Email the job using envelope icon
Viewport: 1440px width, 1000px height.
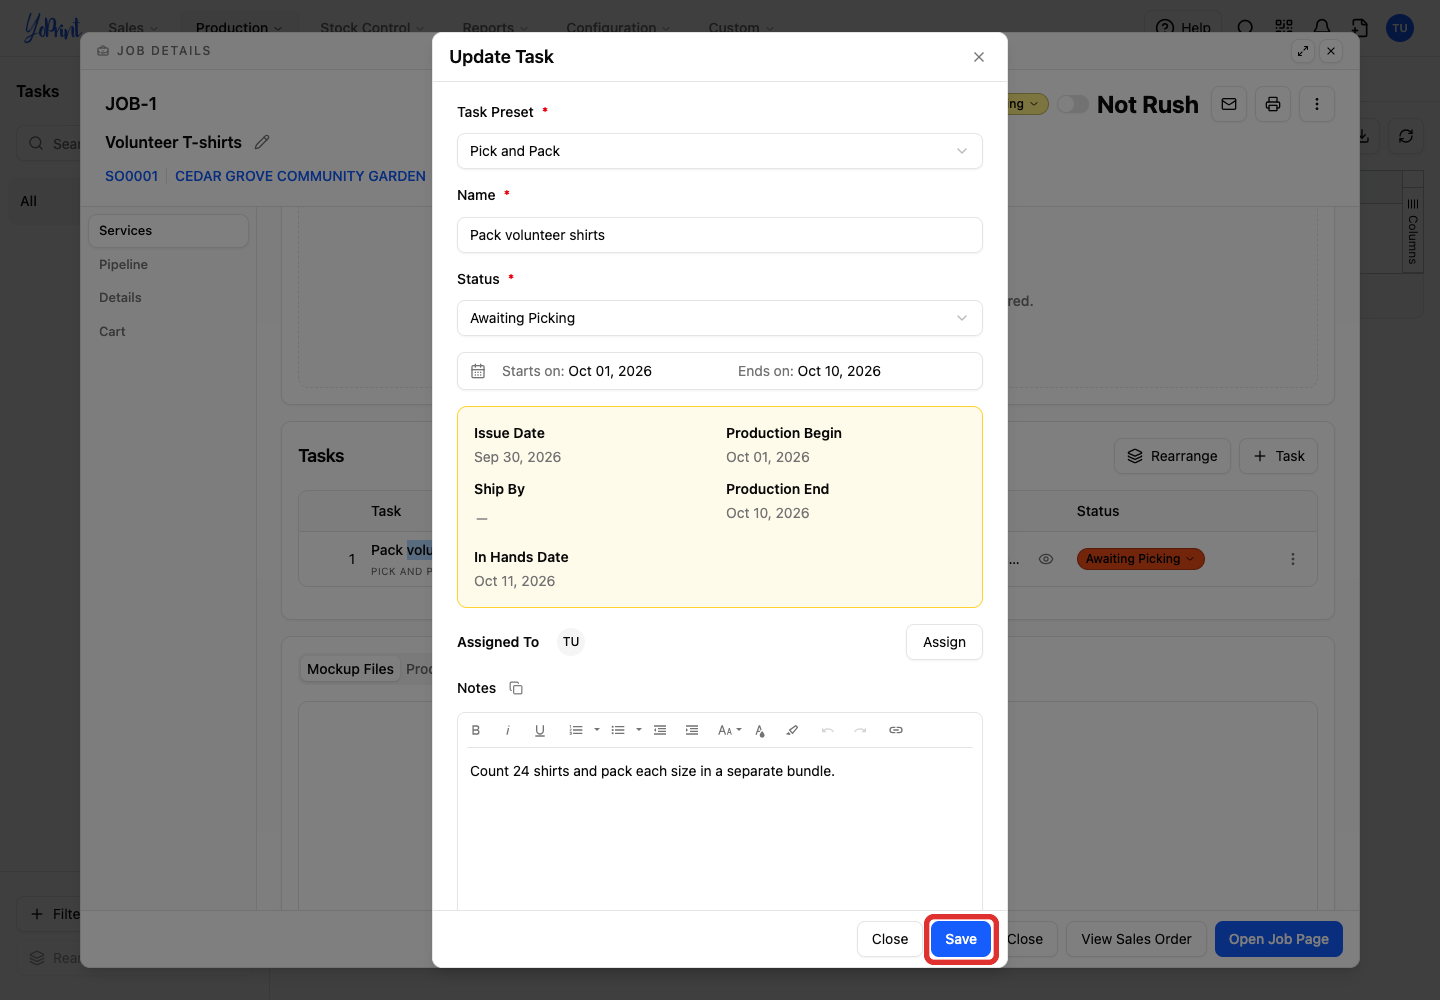point(1229,104)
